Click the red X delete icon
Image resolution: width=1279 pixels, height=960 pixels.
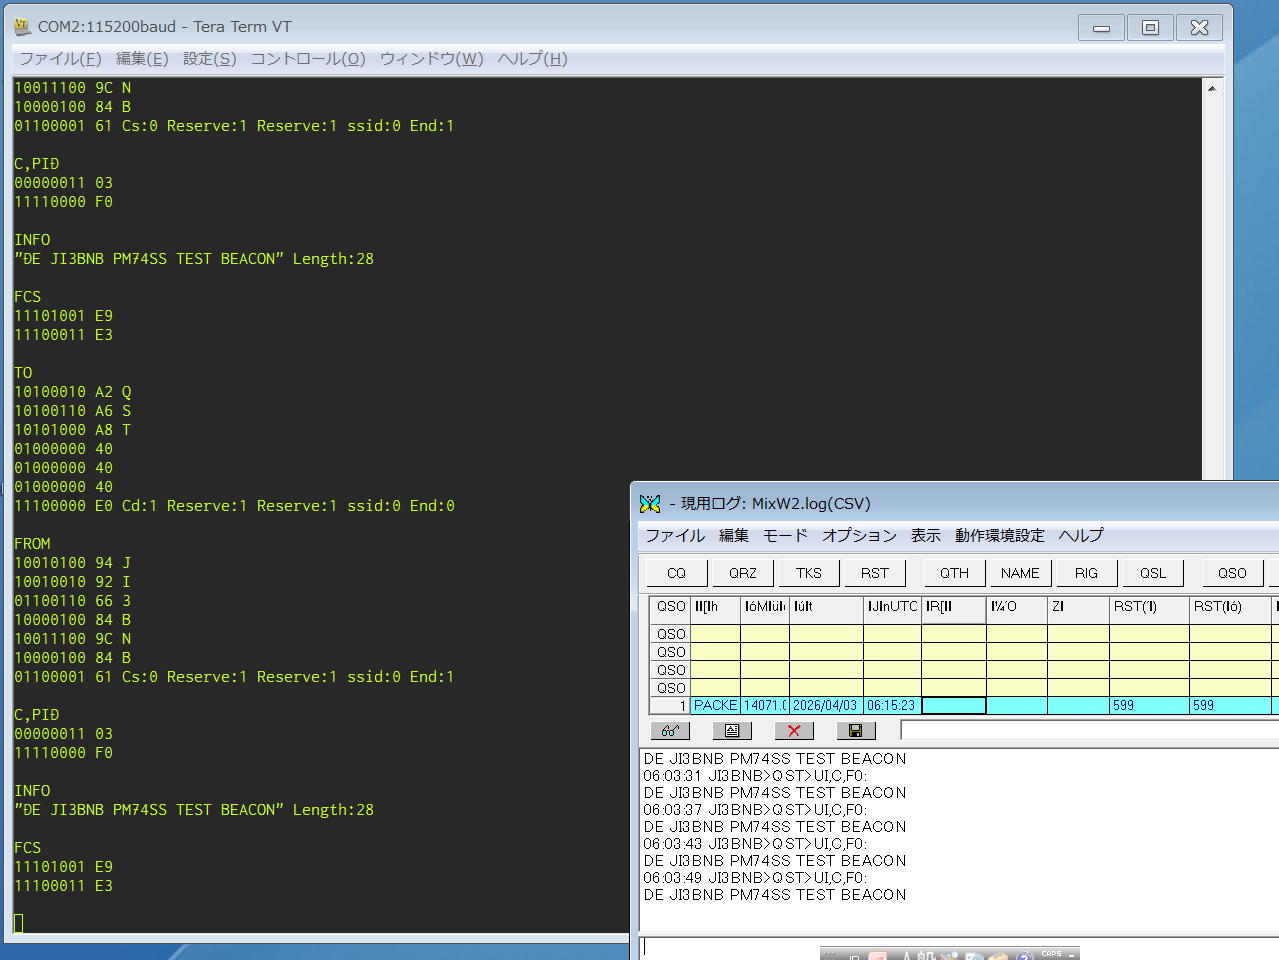pyautogui.click(x=794, y=731)
